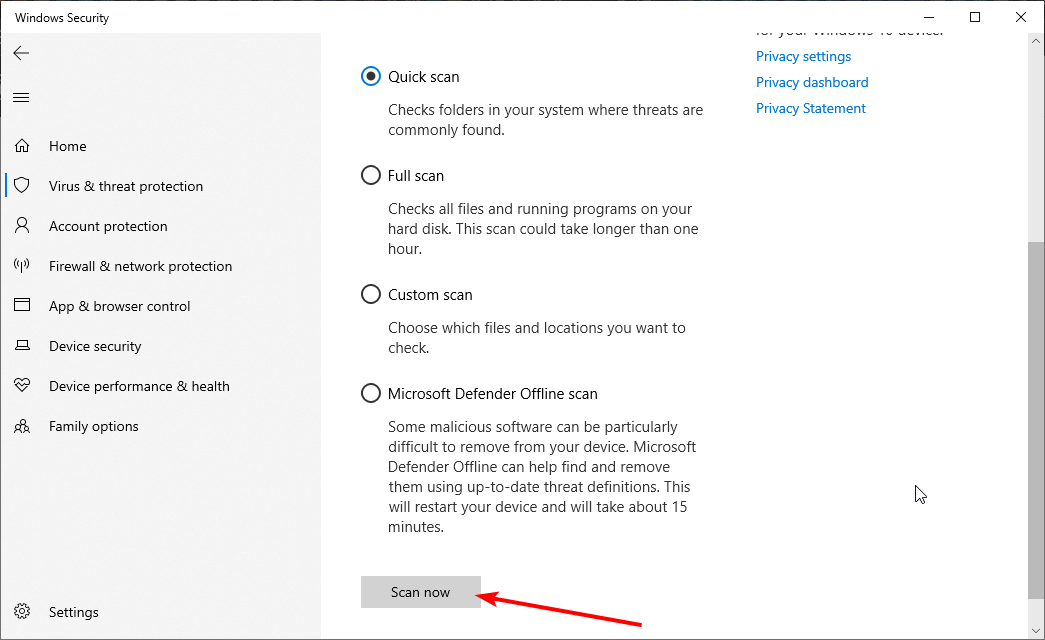Click the Account protection person icon
The height and width of the screenshot is (640, 1045).
(22, 226)
